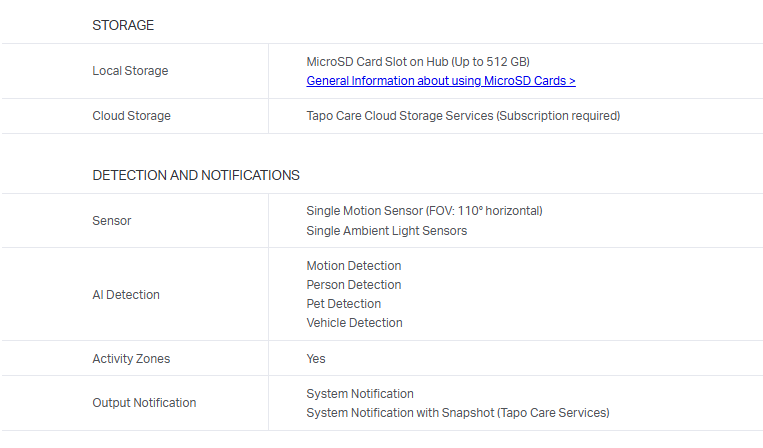Click the Output Notification row label
The image size is (763, 448).
[144, 403]
